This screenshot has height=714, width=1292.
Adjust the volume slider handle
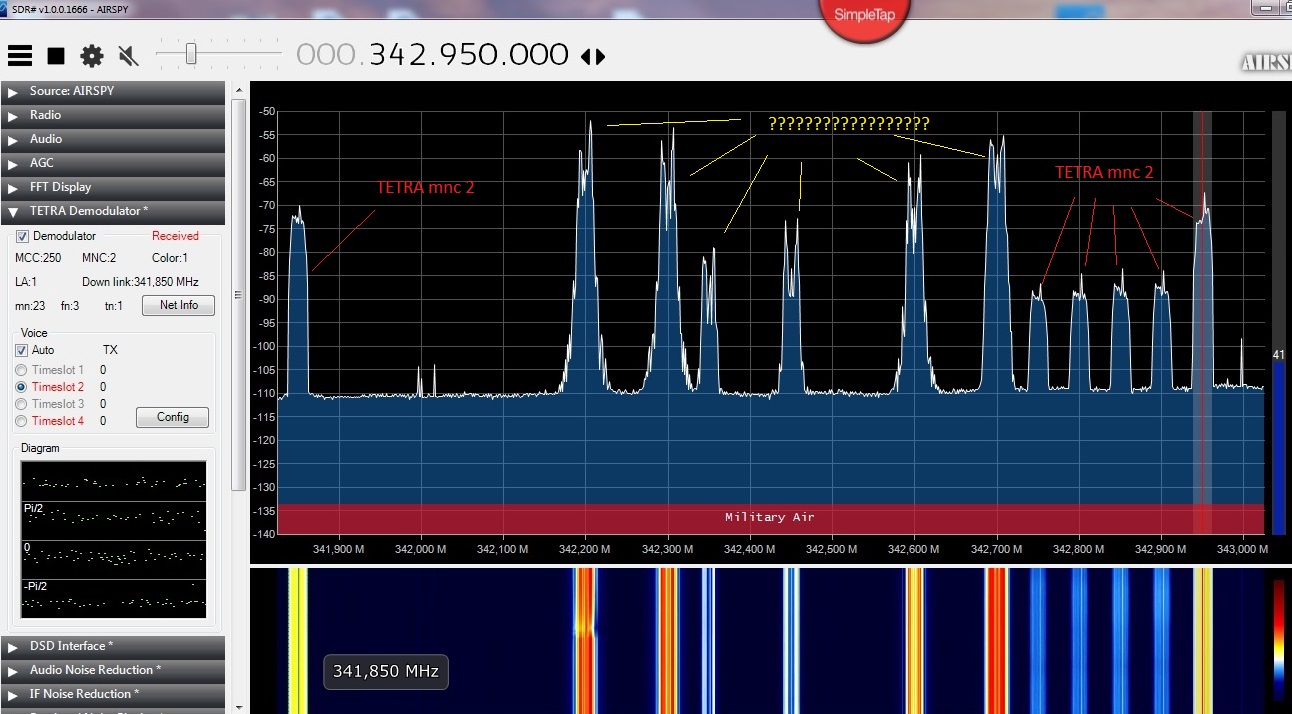[191, 54]
